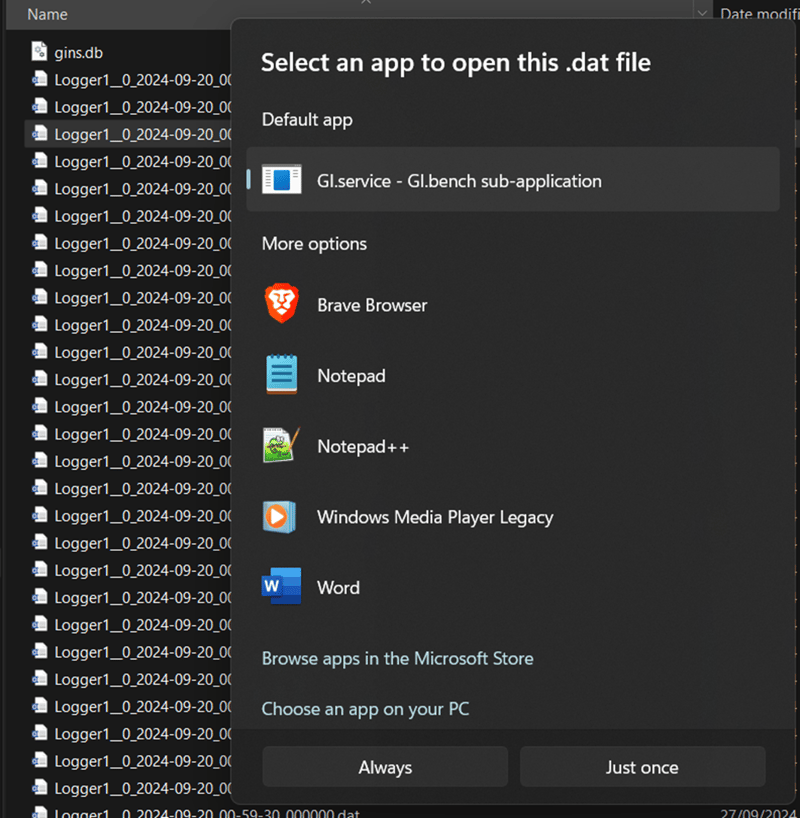Confirm with the Always button
The width and height of the screenshot is (800, 818).
click(x=385, y=767)
